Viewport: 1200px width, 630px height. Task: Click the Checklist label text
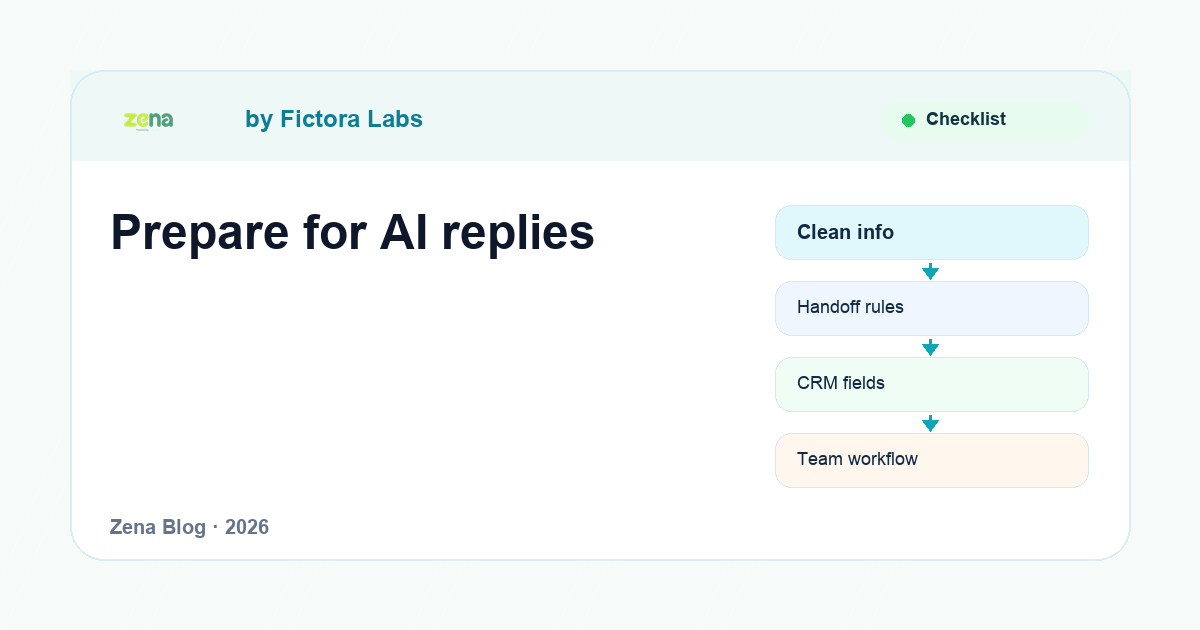click(966, 119)
